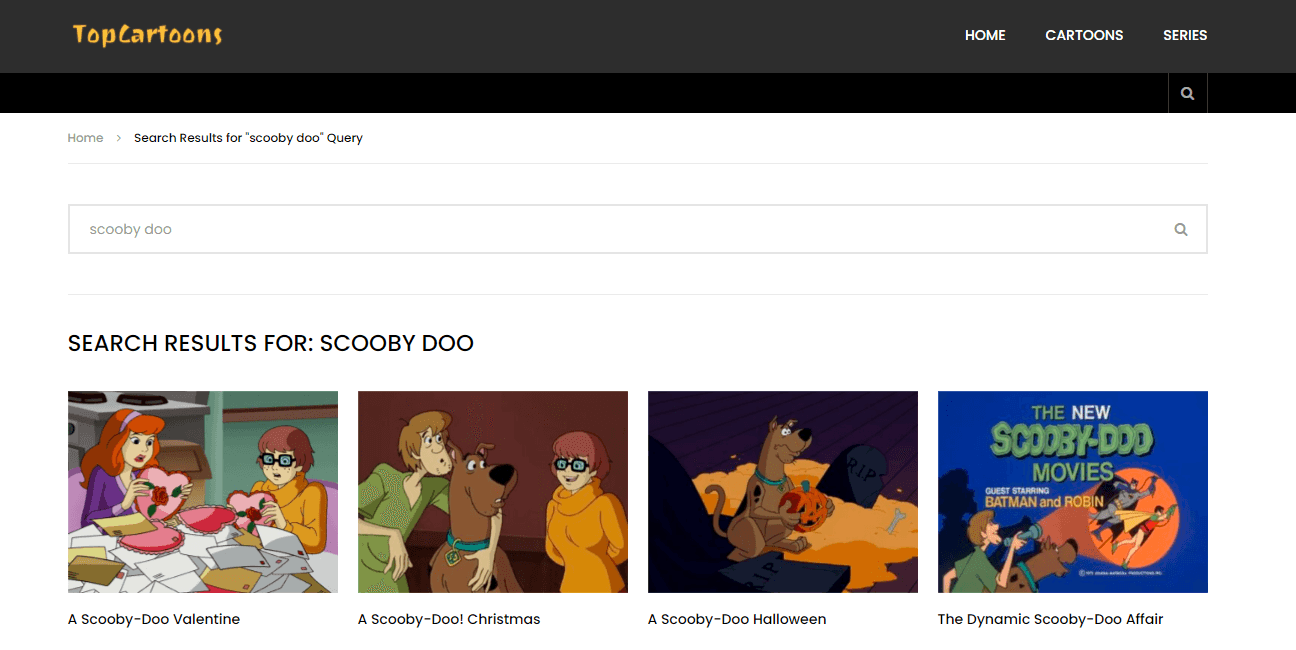Screen dimensions: 1296x650
Task: Click the A Scooby-Doo Valentine title link
Action: [154, 619]
